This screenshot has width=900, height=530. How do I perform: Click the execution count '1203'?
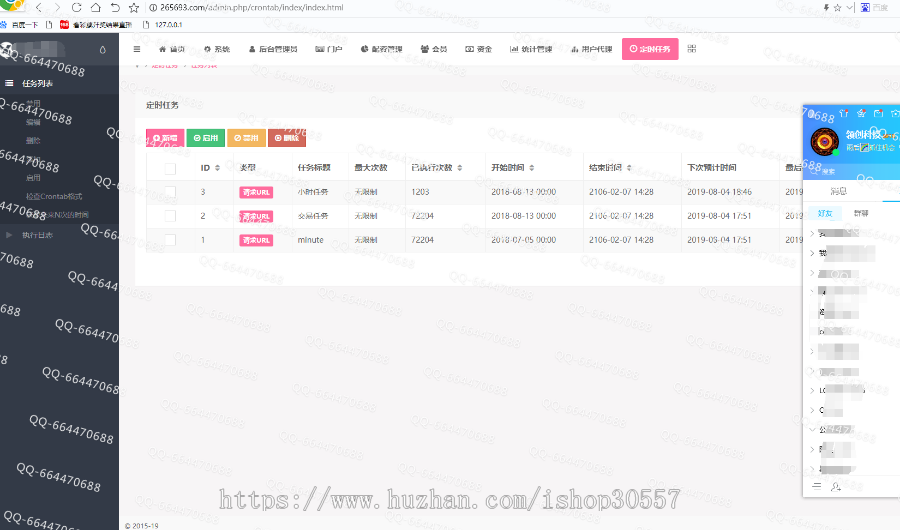(420, 192)
